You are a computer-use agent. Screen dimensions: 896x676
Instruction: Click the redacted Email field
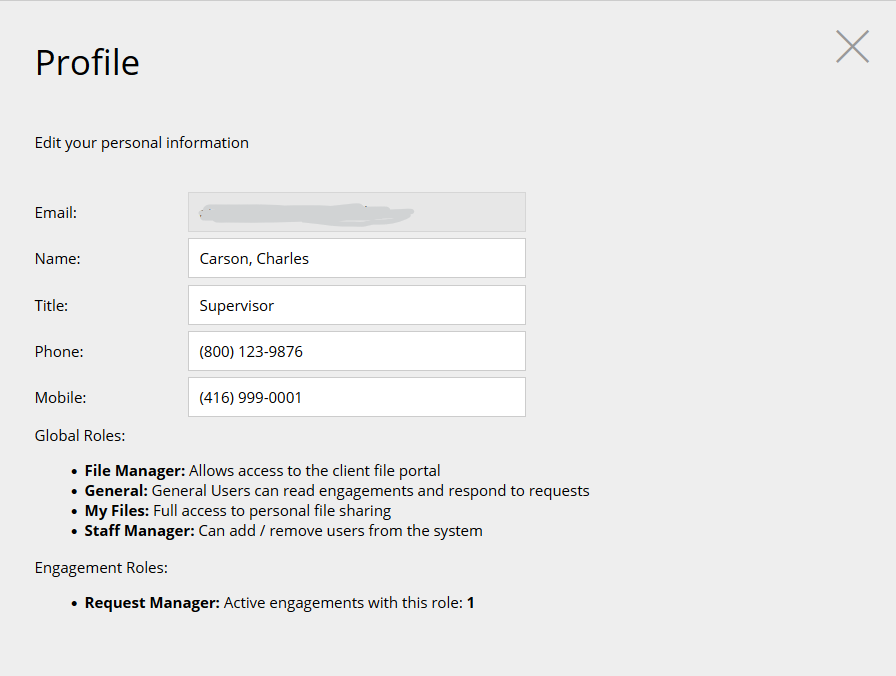click(356, 212)
